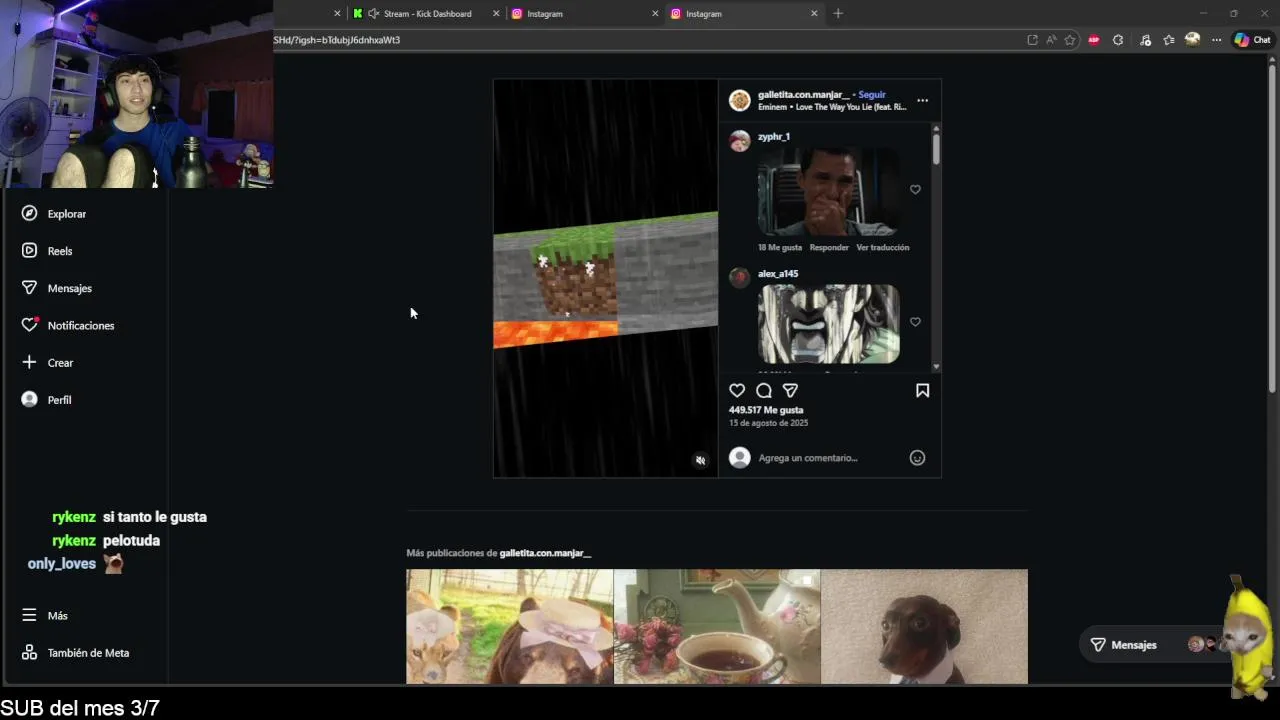This screenshot has width=1280, height=720.
Task: Like the post with heart icon
Action: pos(737,390)
